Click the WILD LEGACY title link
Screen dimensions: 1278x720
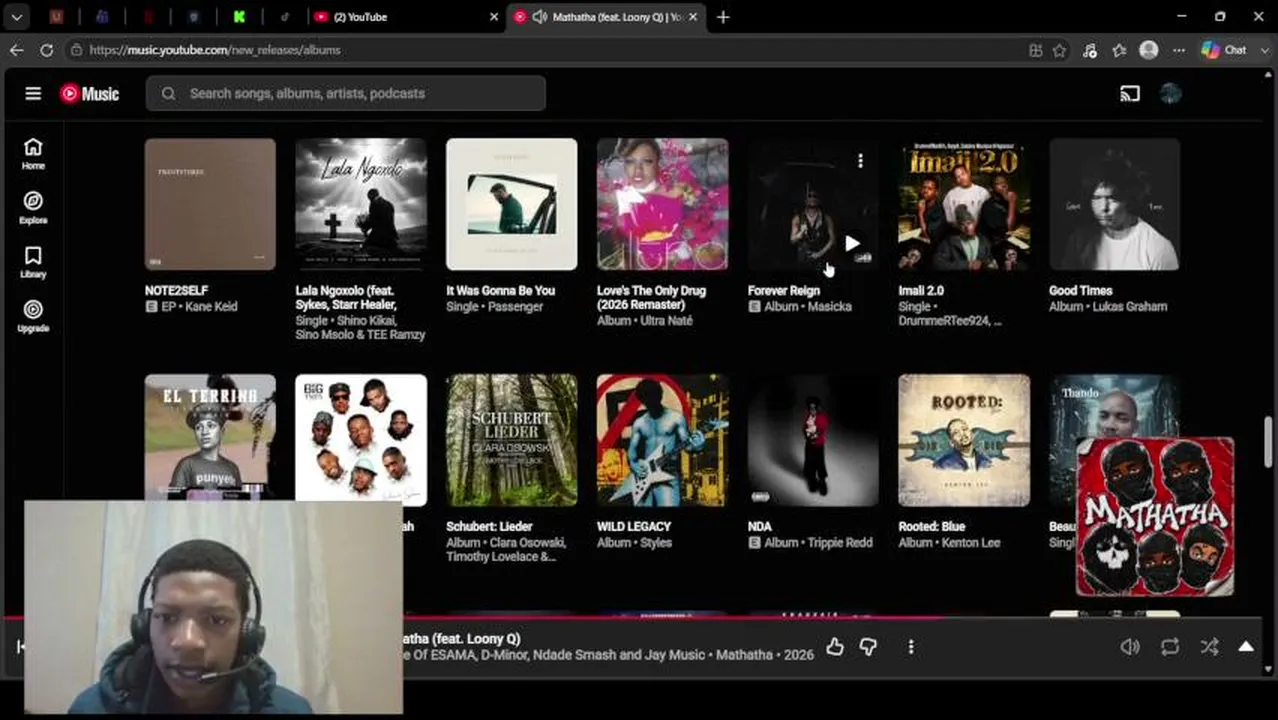[634, 526]
